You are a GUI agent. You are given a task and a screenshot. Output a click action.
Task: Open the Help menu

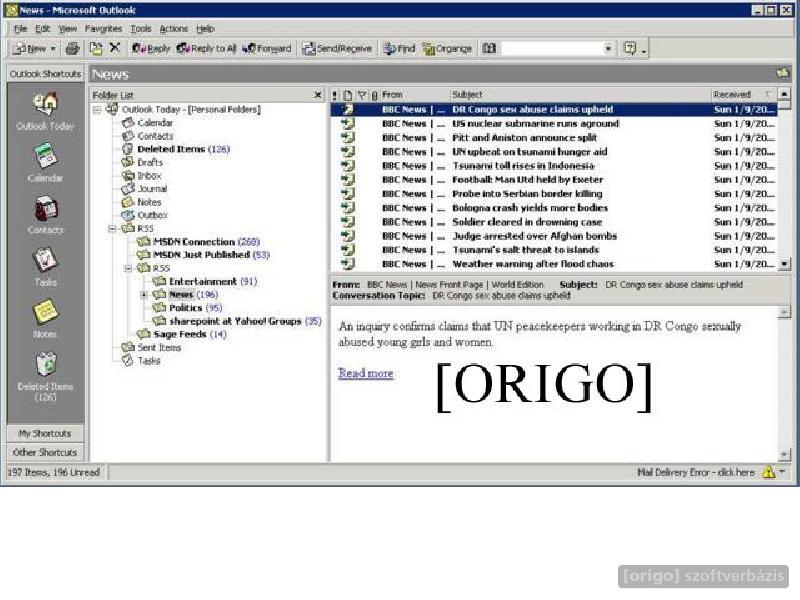205,29
